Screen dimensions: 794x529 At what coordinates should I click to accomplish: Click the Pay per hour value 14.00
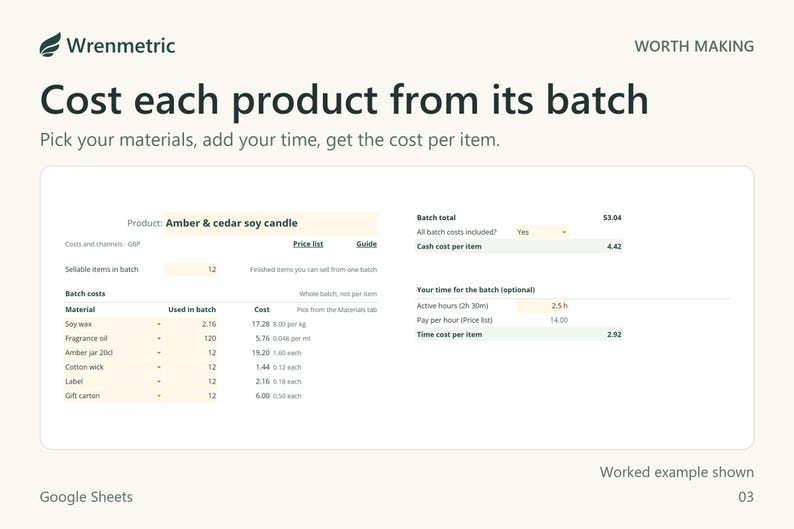[559, 320]
